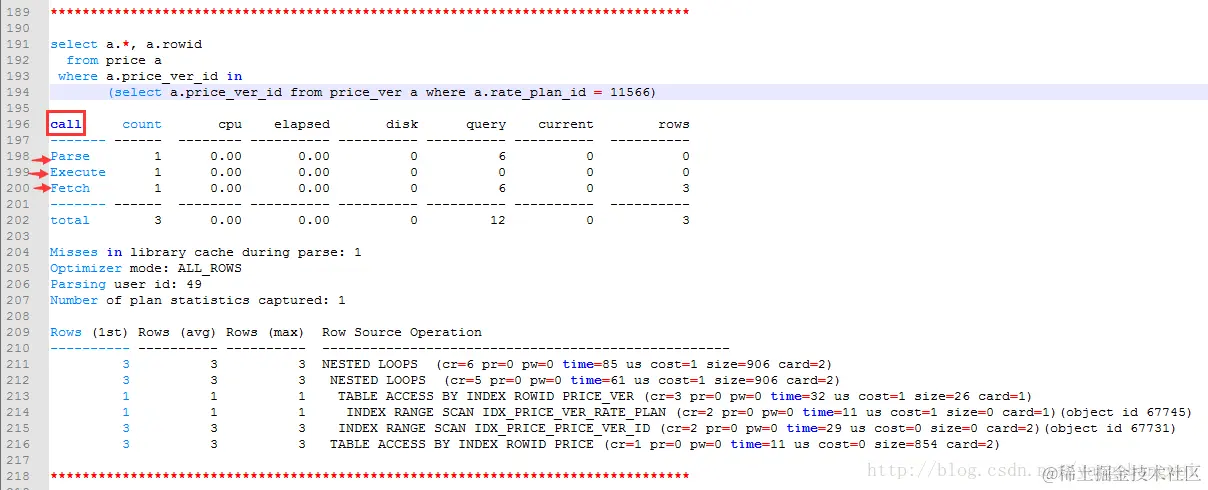Click the 'Rows (max)' plan header

pos(266,332)
